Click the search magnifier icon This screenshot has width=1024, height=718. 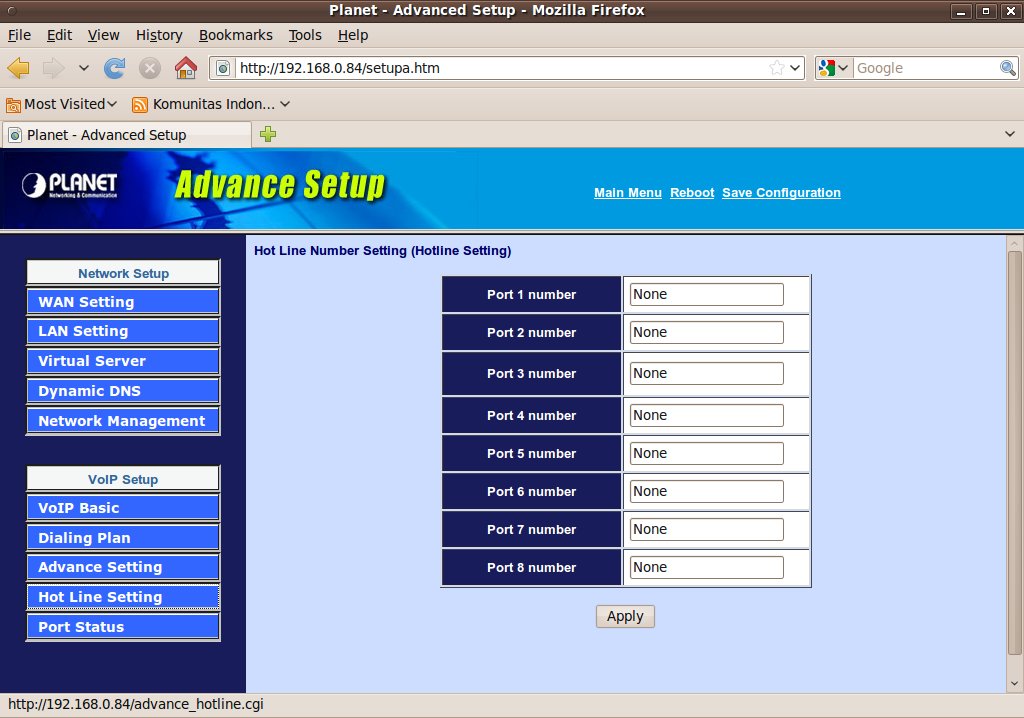(x=1008, y=68)
